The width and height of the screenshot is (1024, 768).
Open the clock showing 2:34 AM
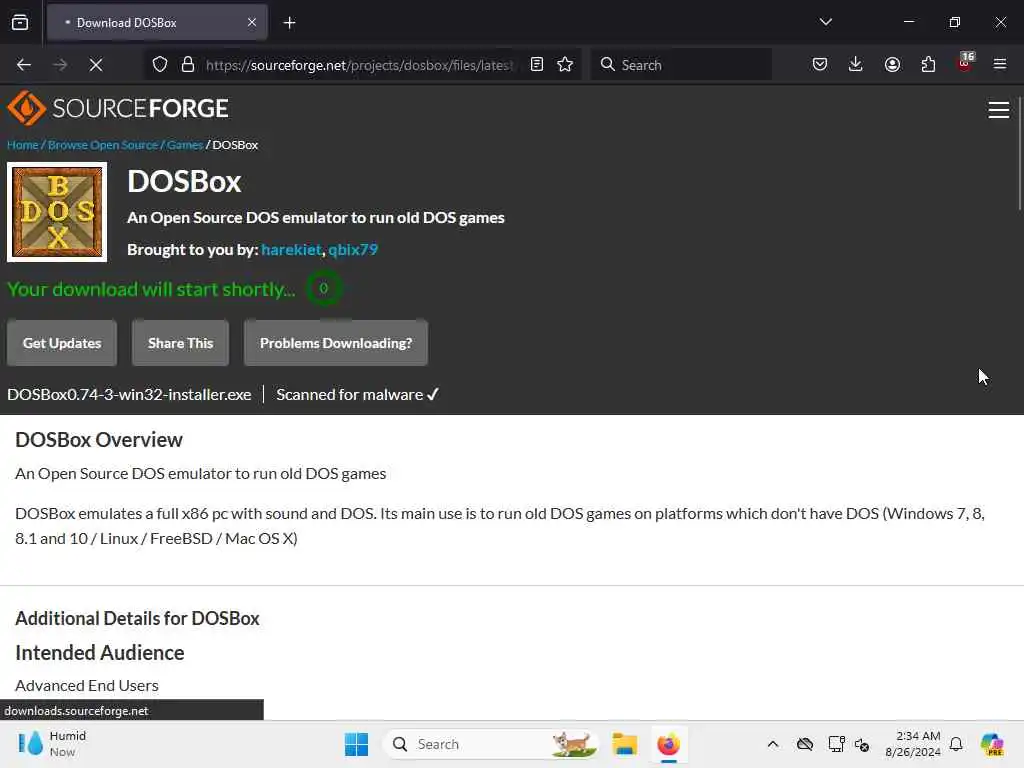[912, 744]
